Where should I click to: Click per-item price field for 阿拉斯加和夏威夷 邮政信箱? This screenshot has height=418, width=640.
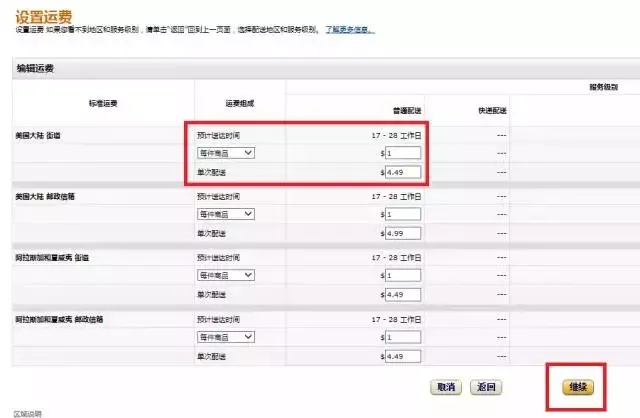(403, 337)
